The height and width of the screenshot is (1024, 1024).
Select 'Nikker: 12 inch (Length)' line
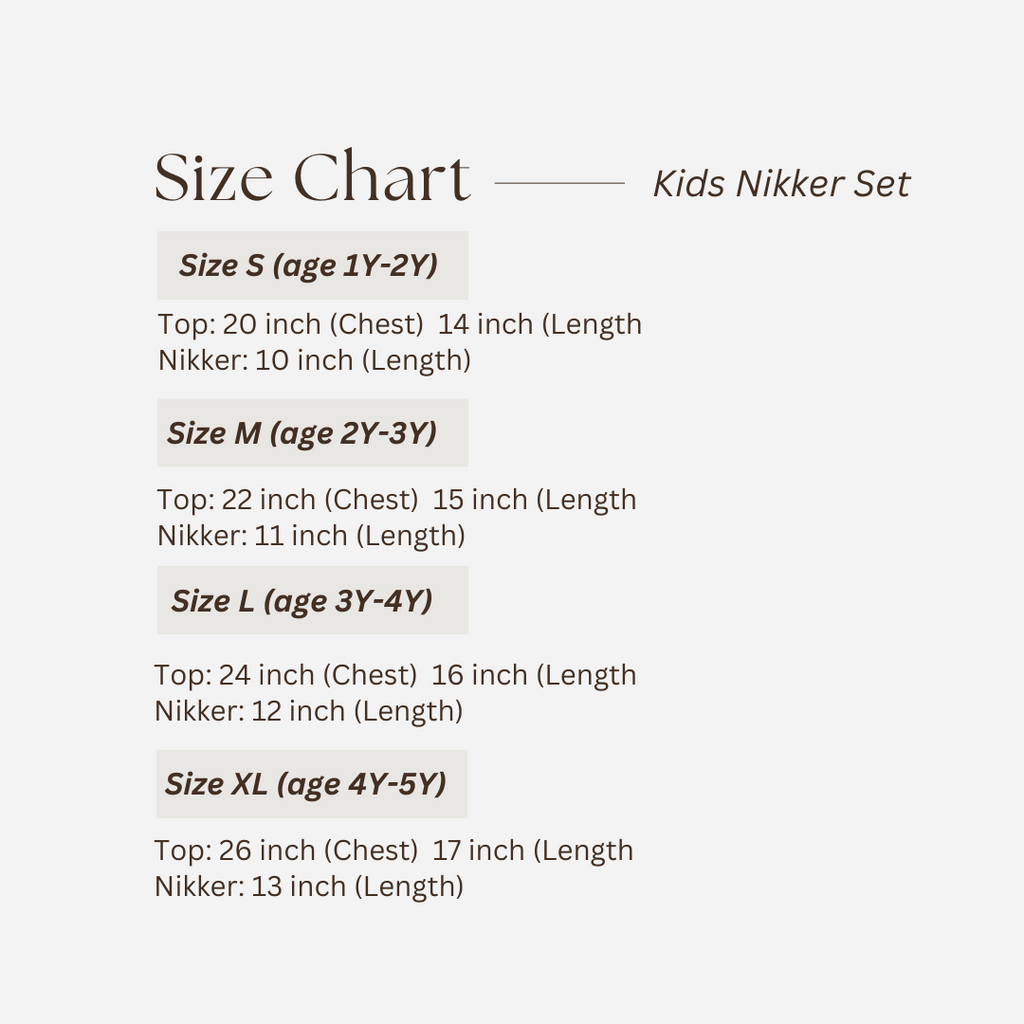308,712
